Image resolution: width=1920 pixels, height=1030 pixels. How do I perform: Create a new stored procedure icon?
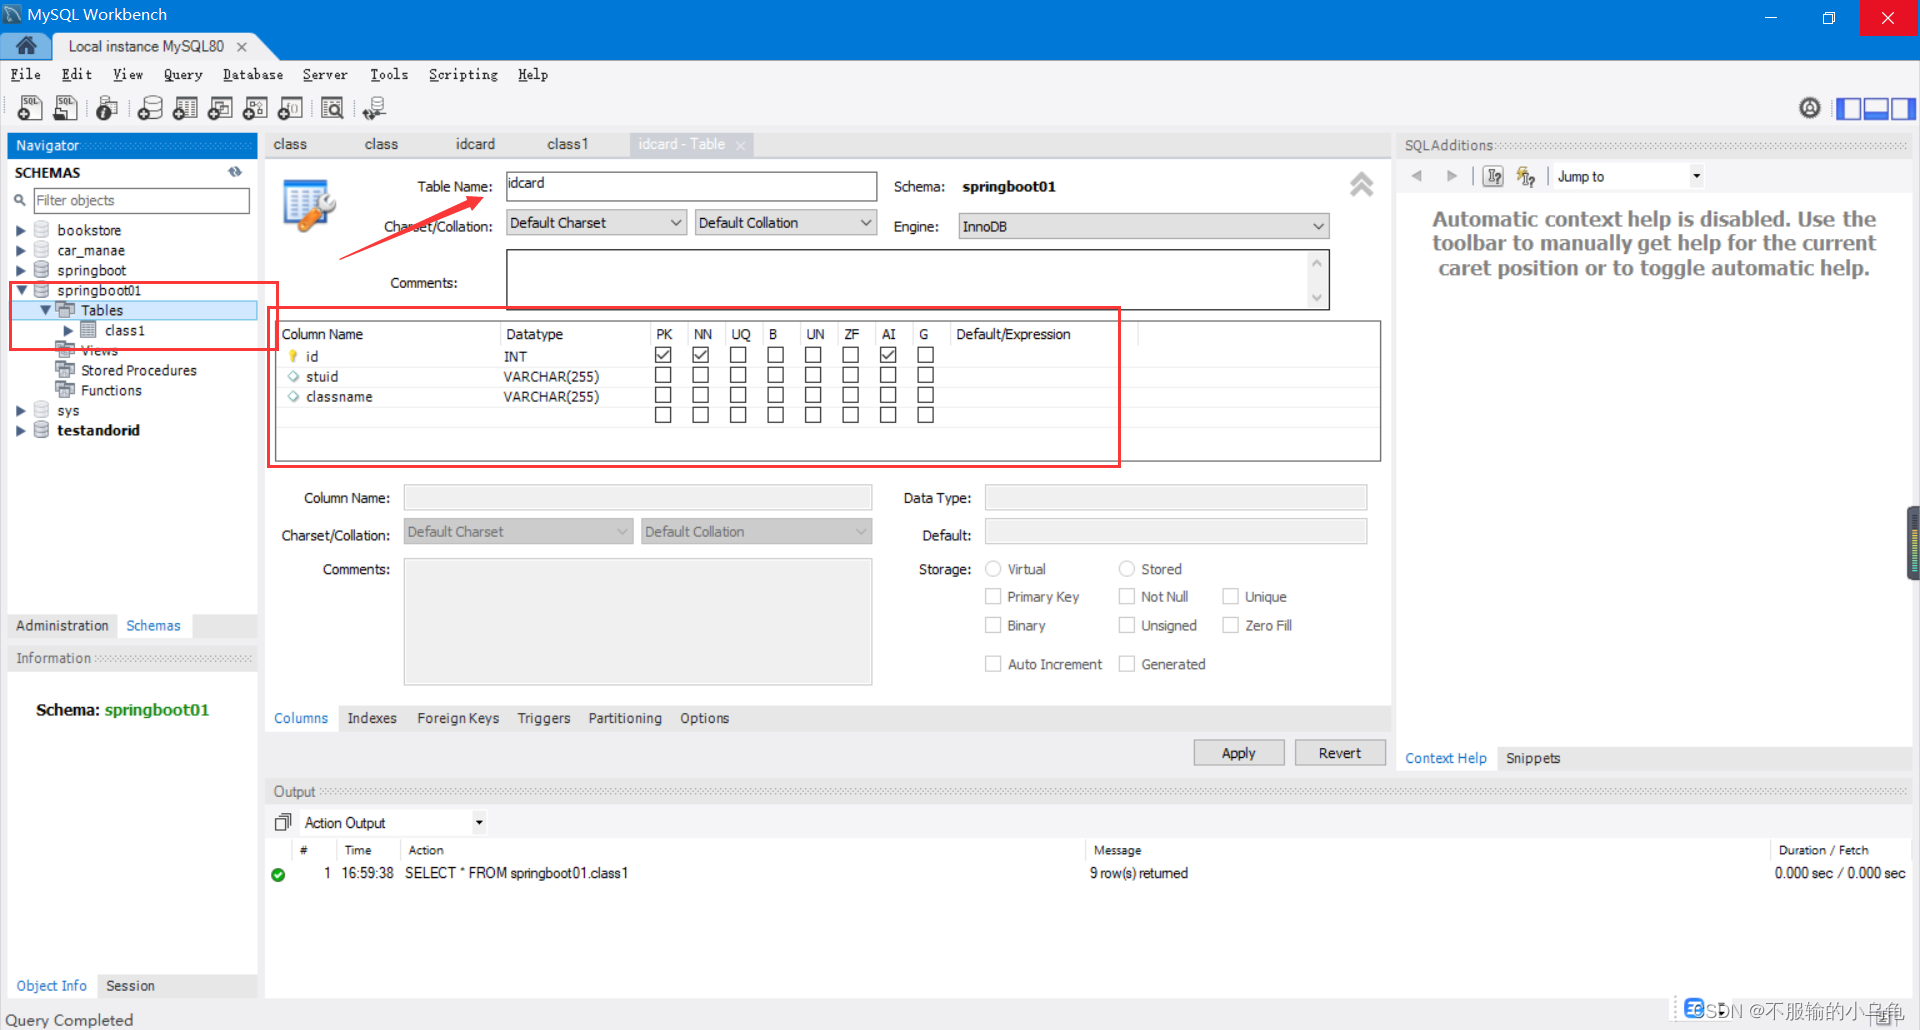click(255, 108)
